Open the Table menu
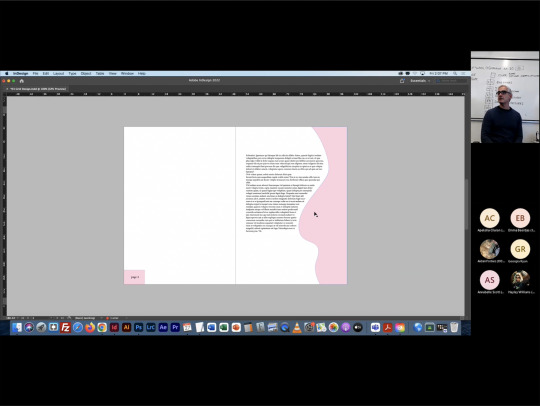The width and height of the screenshot is (540, 406). tap(100, 73)
